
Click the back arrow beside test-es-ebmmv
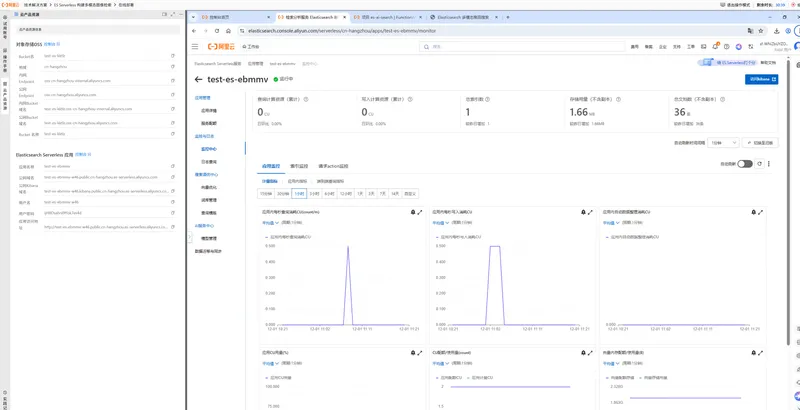tap(198, 80)
